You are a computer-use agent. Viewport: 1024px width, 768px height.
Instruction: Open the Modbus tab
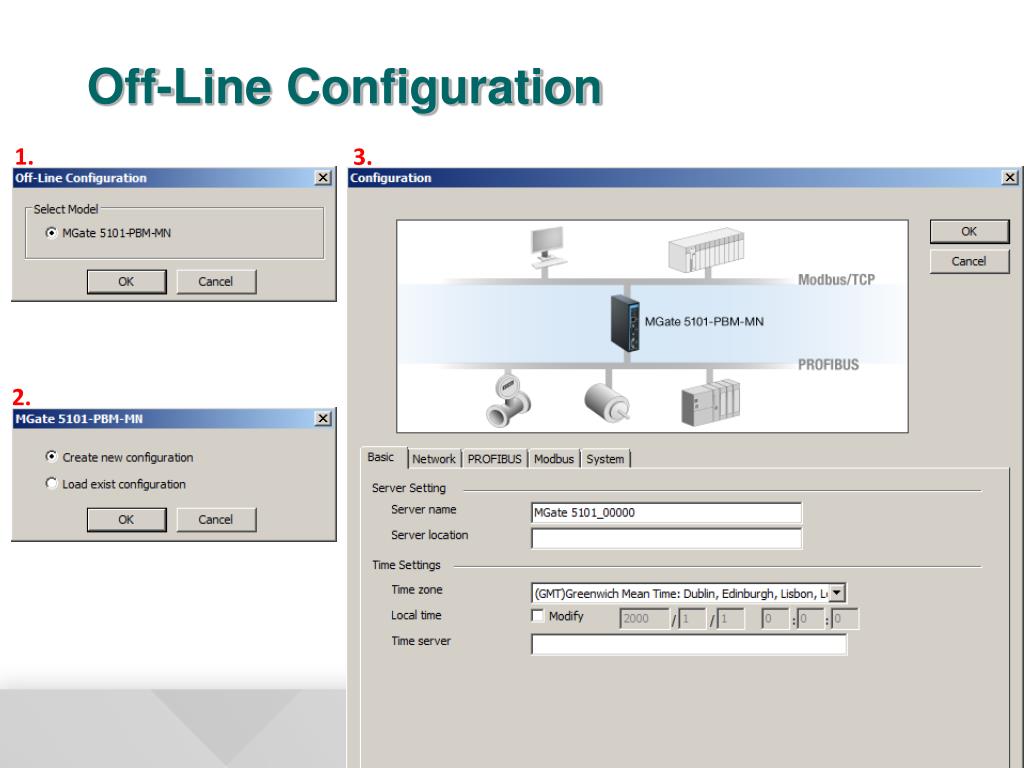coord(554,458)
